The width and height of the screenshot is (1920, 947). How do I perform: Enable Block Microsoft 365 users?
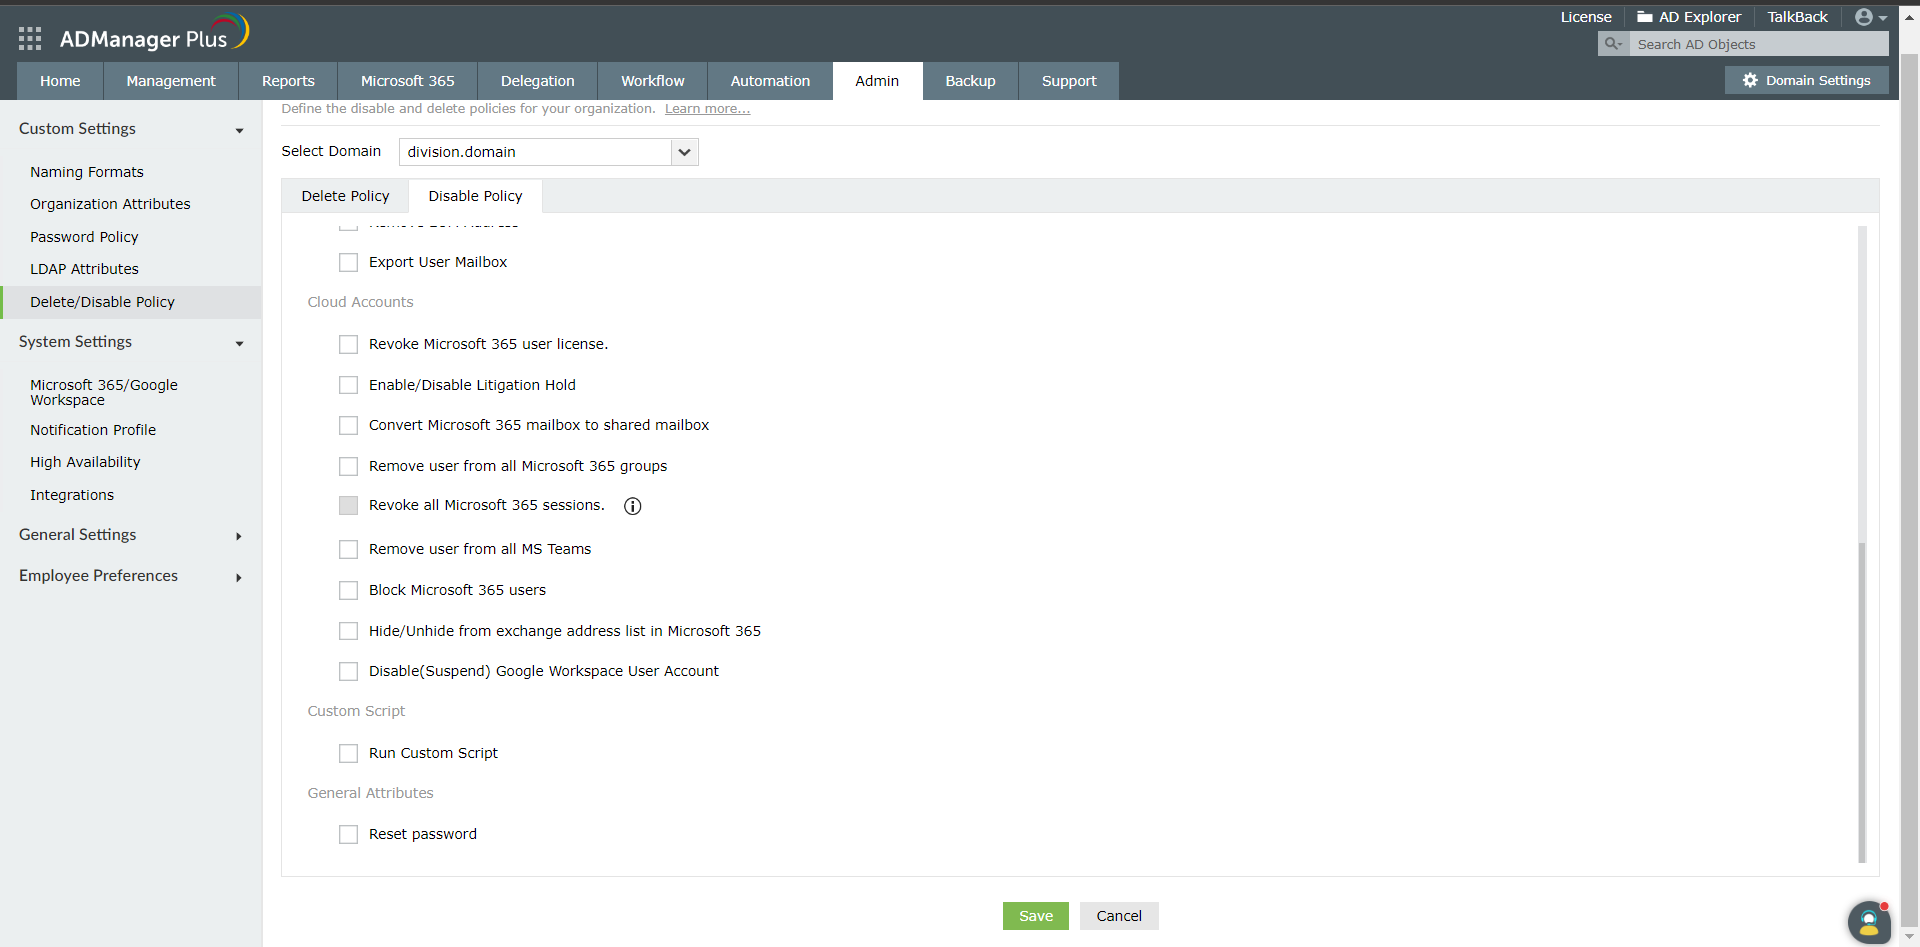coord(348,590)
